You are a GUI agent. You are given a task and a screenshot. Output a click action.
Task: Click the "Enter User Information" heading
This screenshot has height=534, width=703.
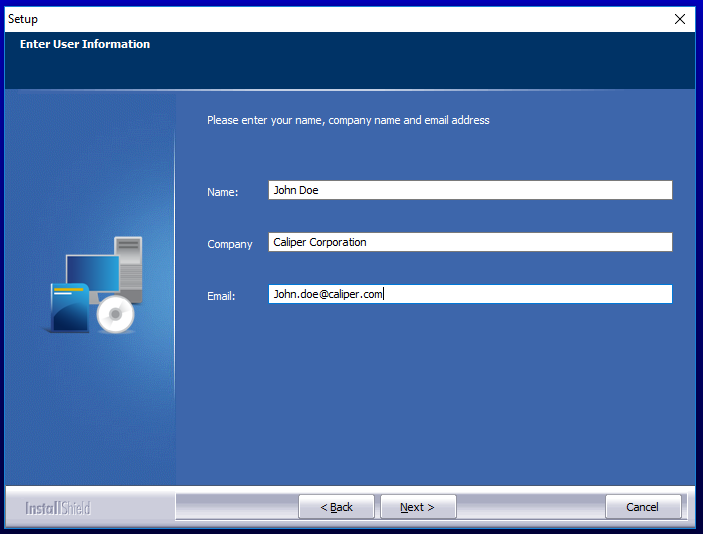pos(85,44)
